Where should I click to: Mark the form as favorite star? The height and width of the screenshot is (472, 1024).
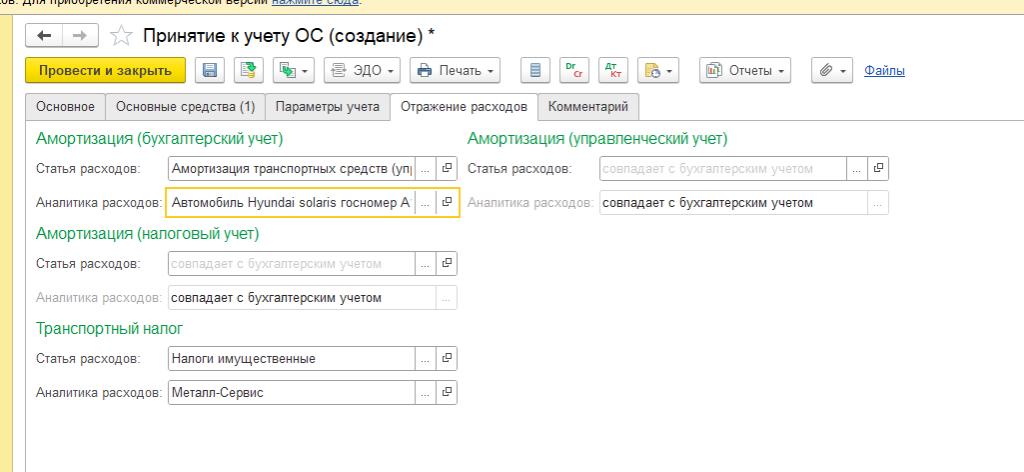(x=121, y=36)
